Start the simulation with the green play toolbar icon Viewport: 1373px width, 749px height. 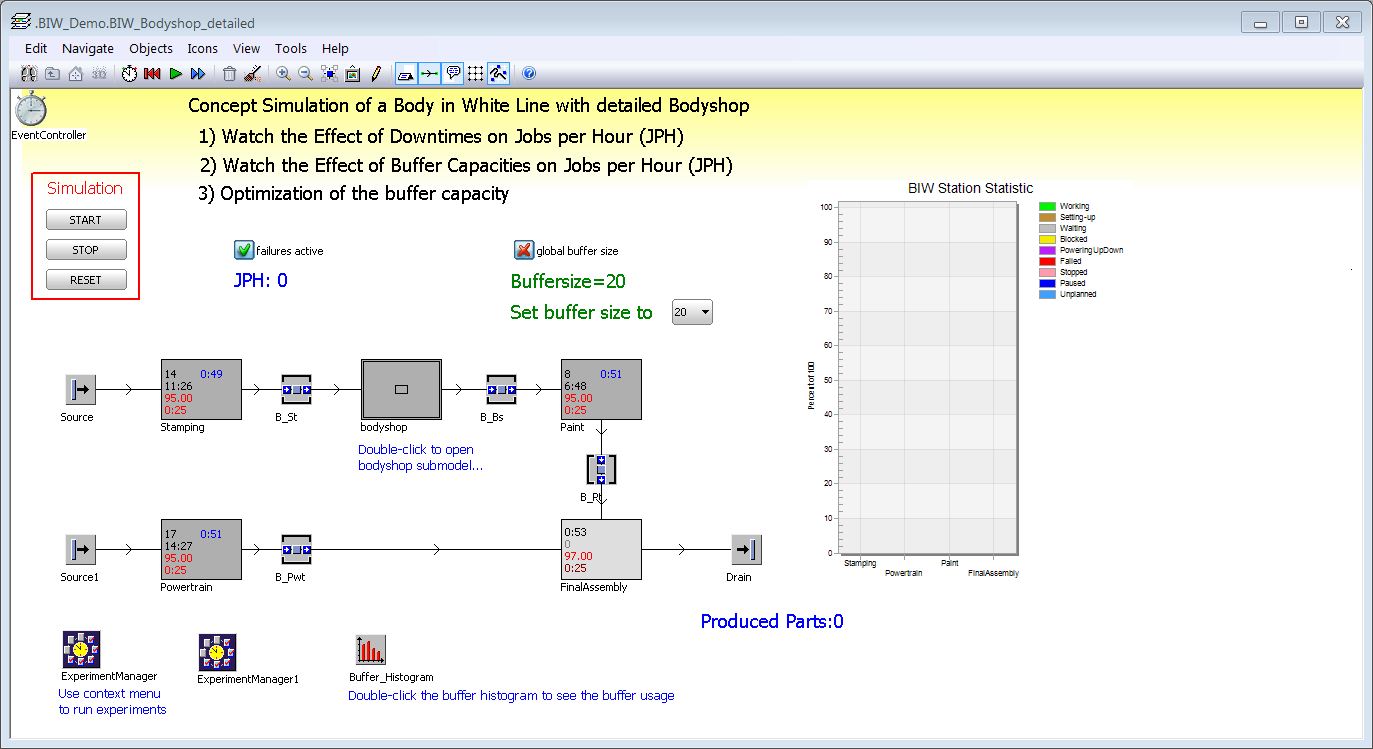click(x=175, y=72)
